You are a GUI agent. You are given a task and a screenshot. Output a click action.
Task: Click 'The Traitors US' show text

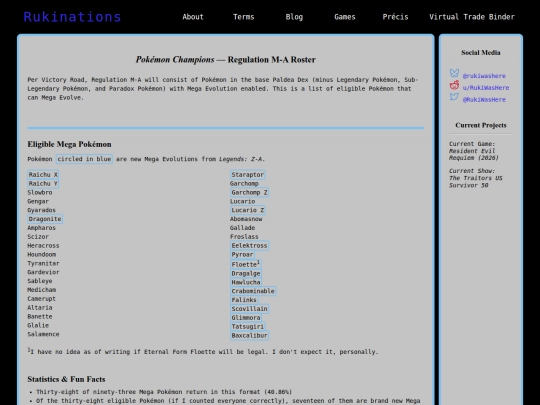[476, 178]
